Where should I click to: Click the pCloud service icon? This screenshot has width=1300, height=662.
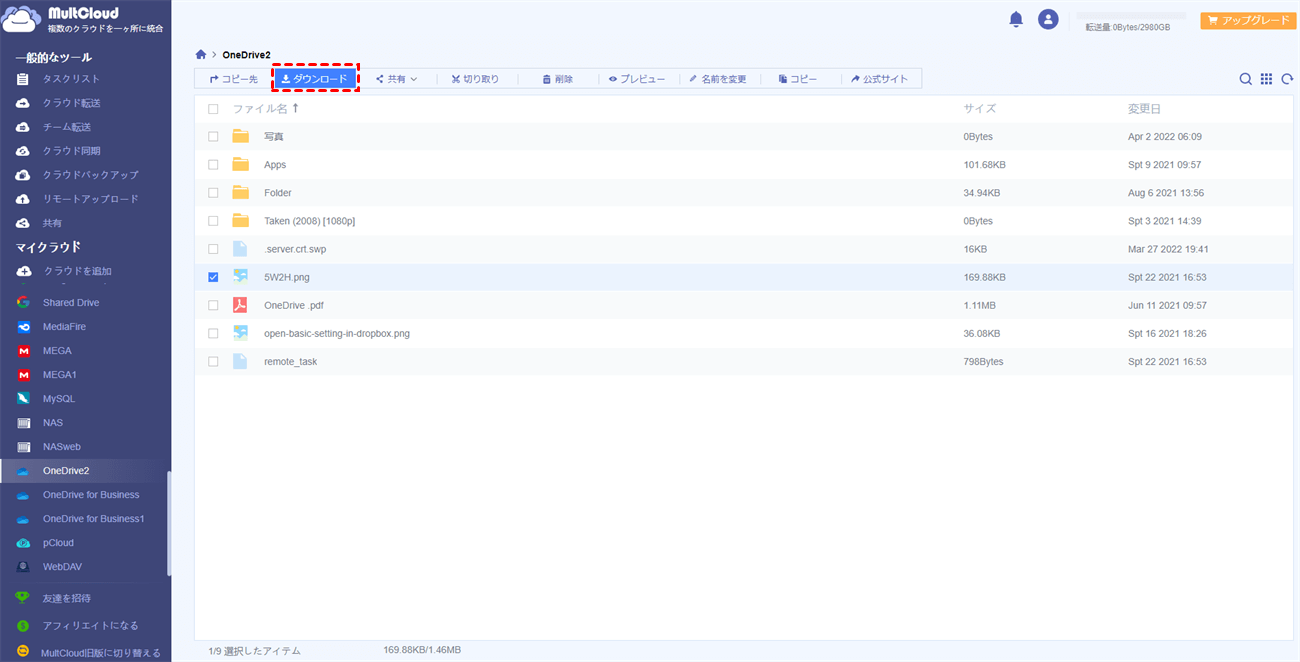tap(23, 543)
